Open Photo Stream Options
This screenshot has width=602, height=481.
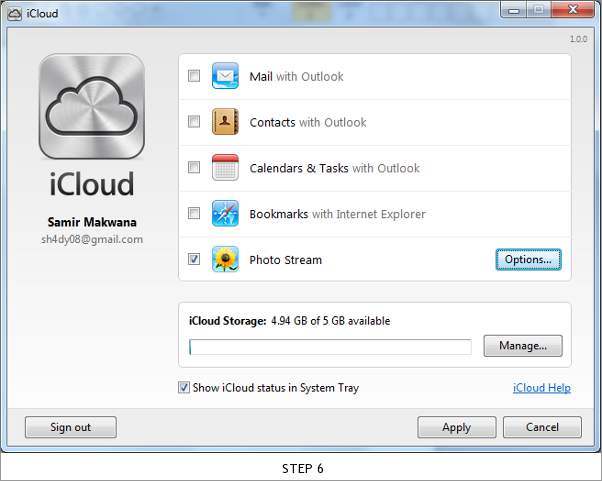click(528, 260)
